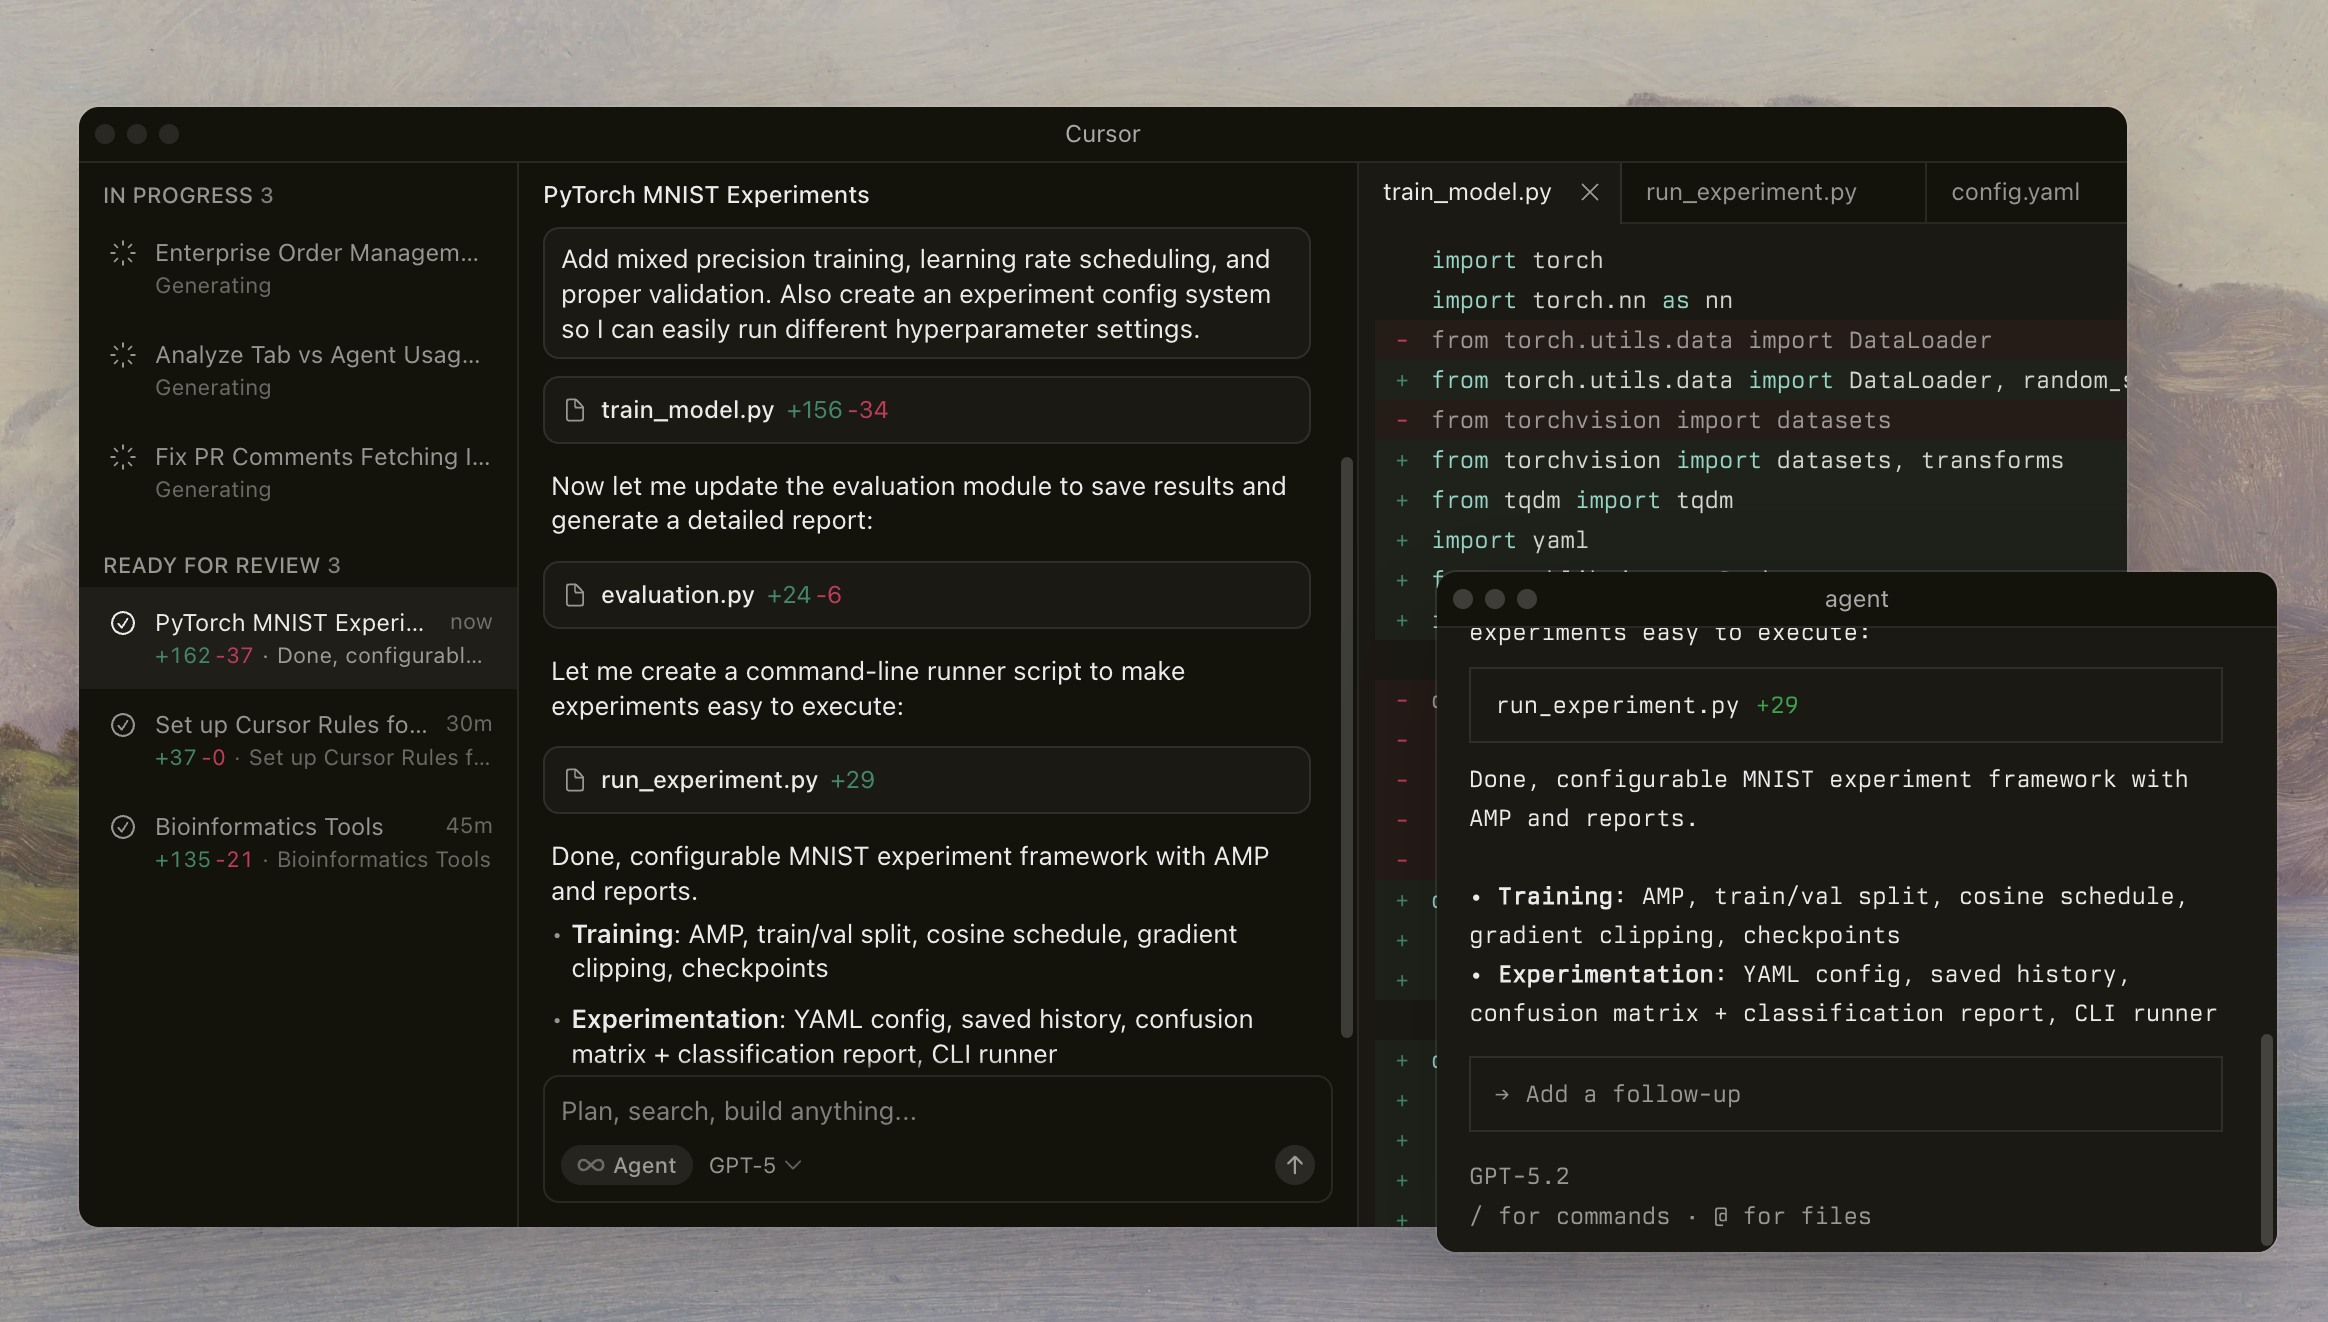Close the train_model.py tab
Viewport: 2328px width, 1322px height.
pos(1590,192)
